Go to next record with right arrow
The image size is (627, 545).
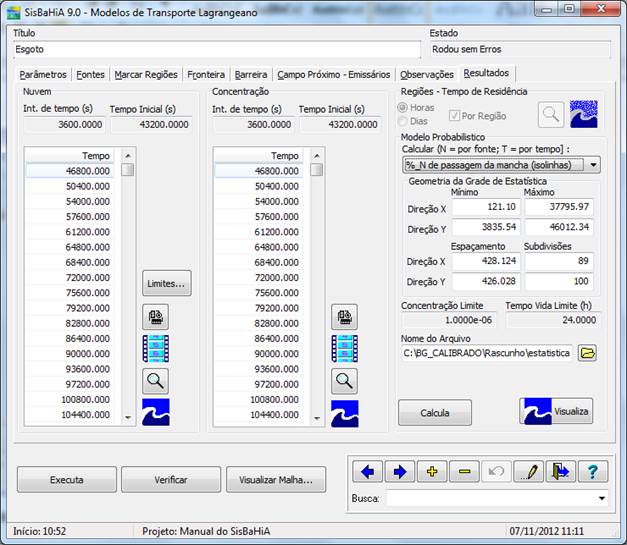[x=400, y=472]
